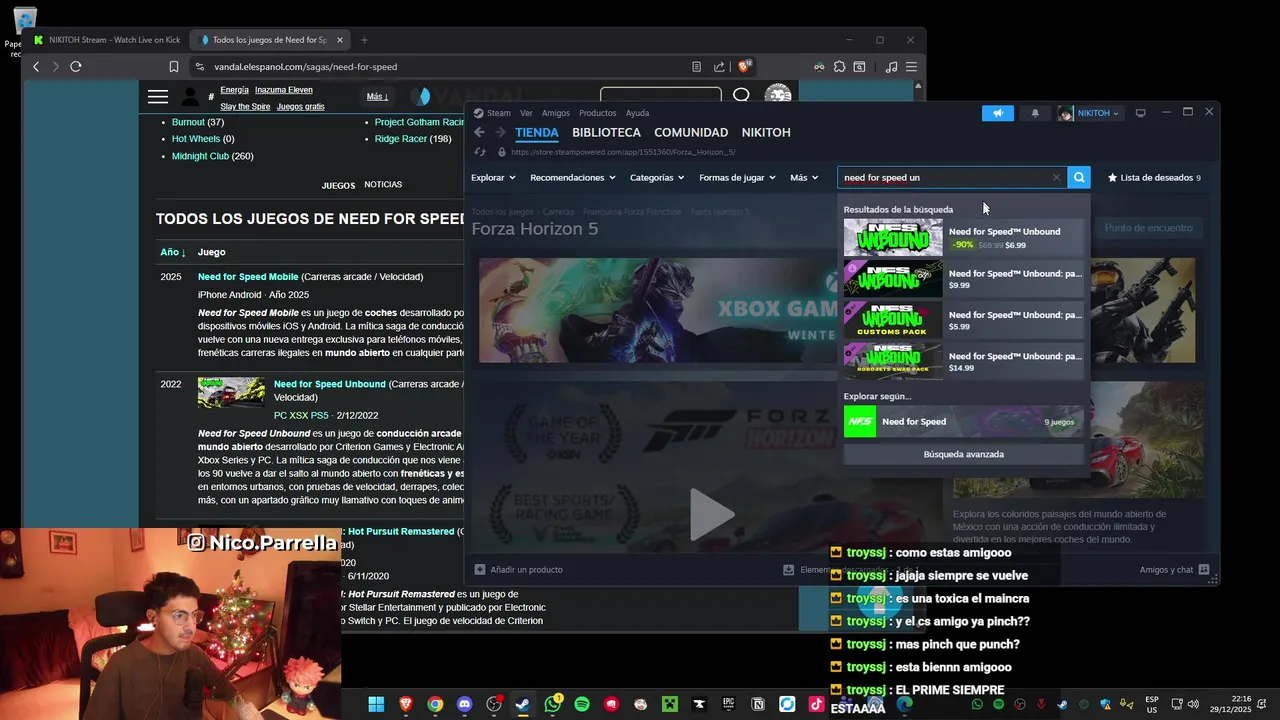Play the Forza Horizon 5 trailer

[711, 514]
